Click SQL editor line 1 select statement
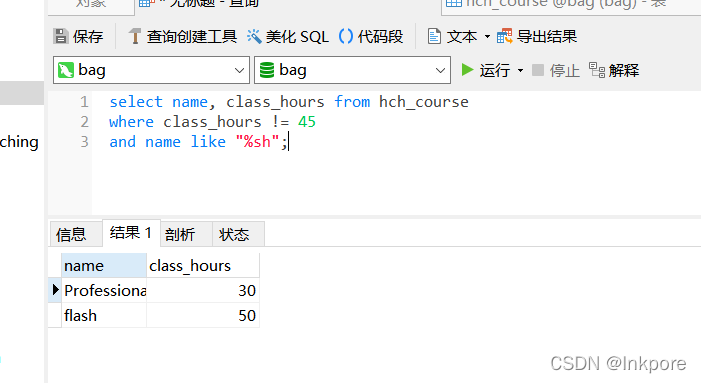The width and height of the screenshot is (701, 383). [289, 102]
